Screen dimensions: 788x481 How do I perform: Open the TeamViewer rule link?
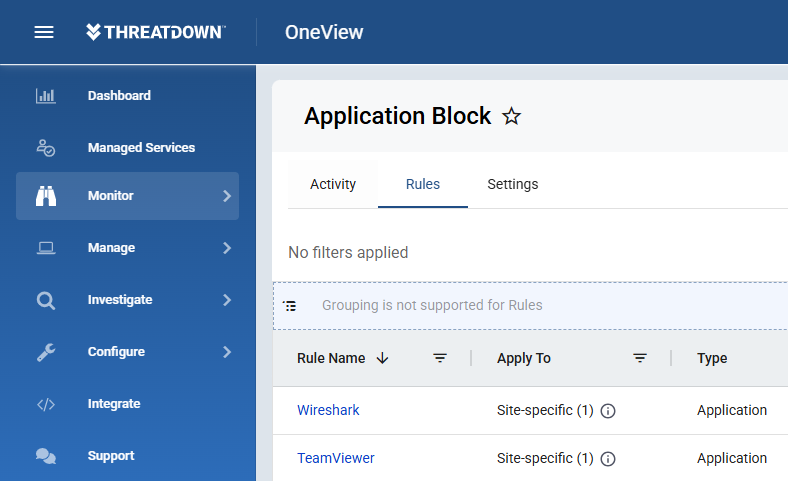click(336, 458)
